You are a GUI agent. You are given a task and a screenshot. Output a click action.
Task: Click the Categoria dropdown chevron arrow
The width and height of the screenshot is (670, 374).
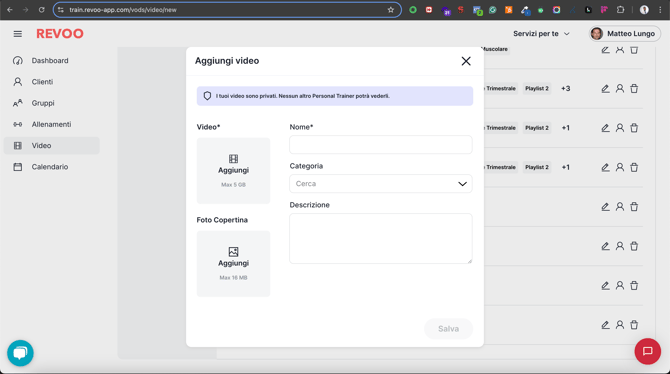tap(462, 184)
